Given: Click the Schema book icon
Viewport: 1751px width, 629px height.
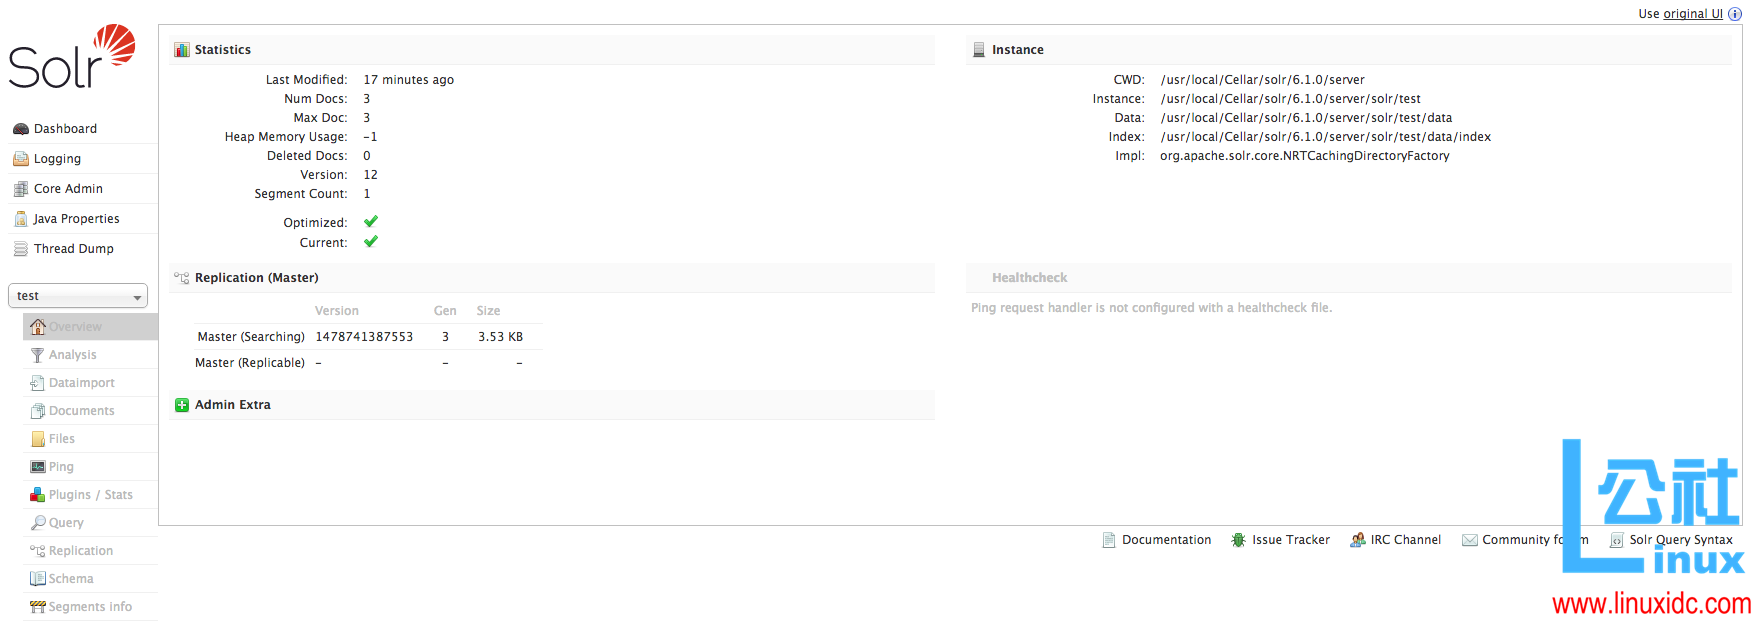Looking at the screenshot, I should coord(38,579).
